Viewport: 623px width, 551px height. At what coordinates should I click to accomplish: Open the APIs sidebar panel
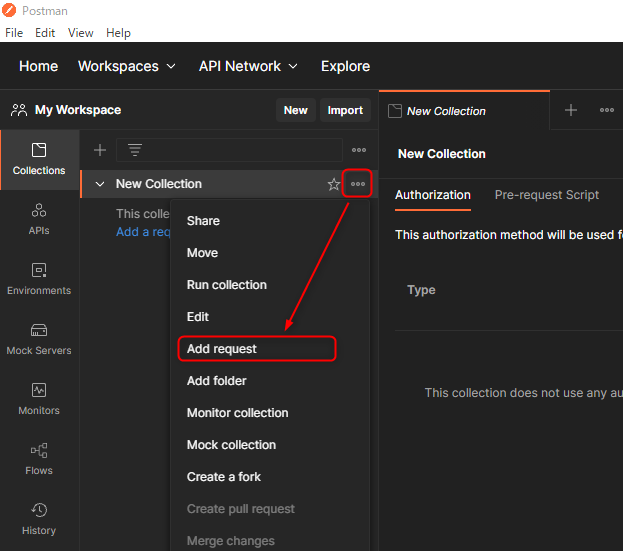click(39, 220)
